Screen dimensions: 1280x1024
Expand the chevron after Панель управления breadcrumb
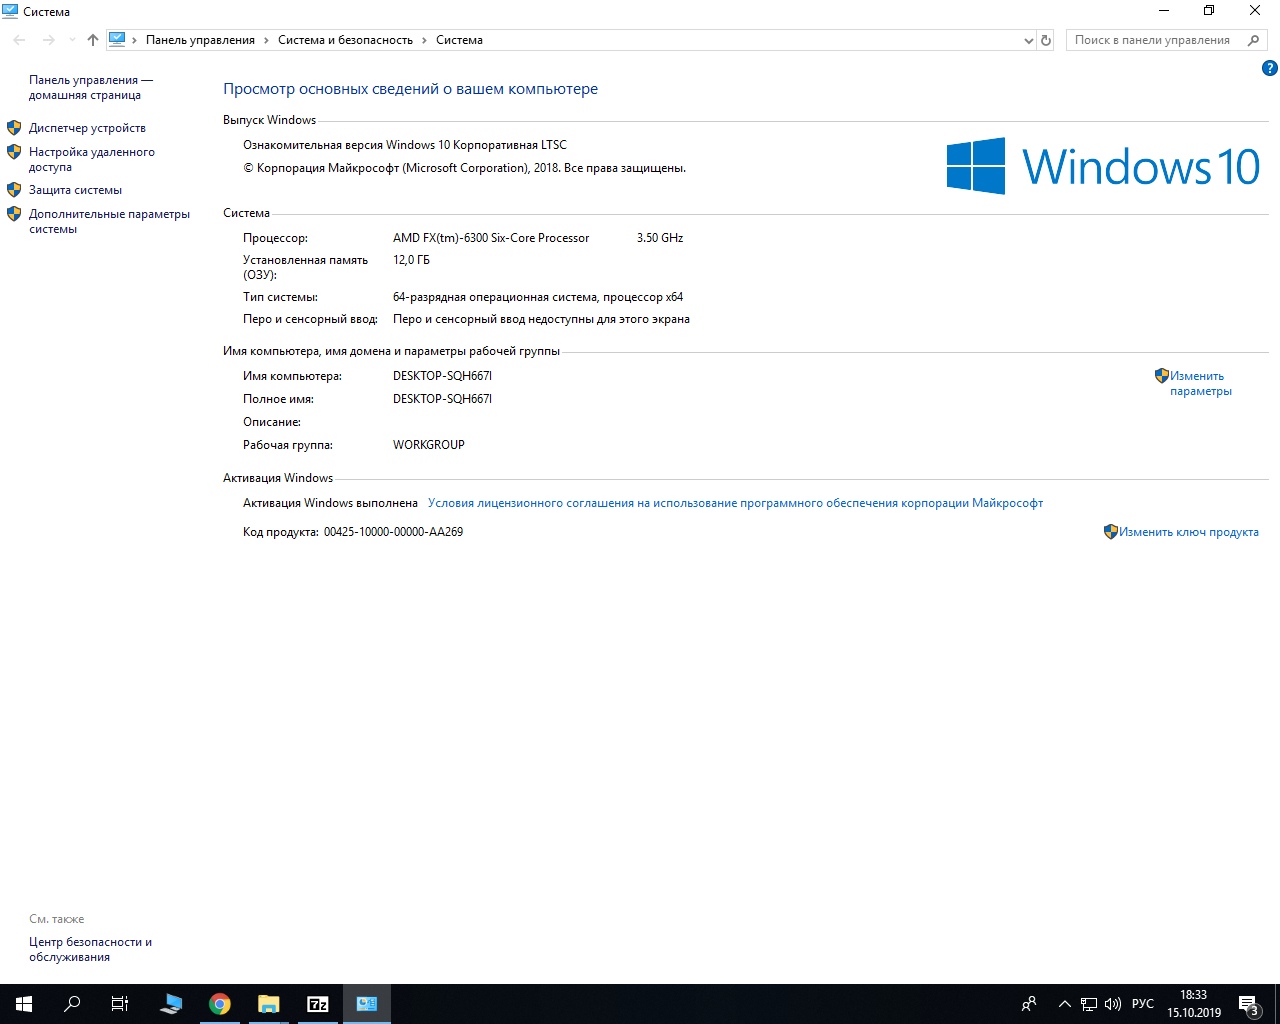click(x=266, y=40)
